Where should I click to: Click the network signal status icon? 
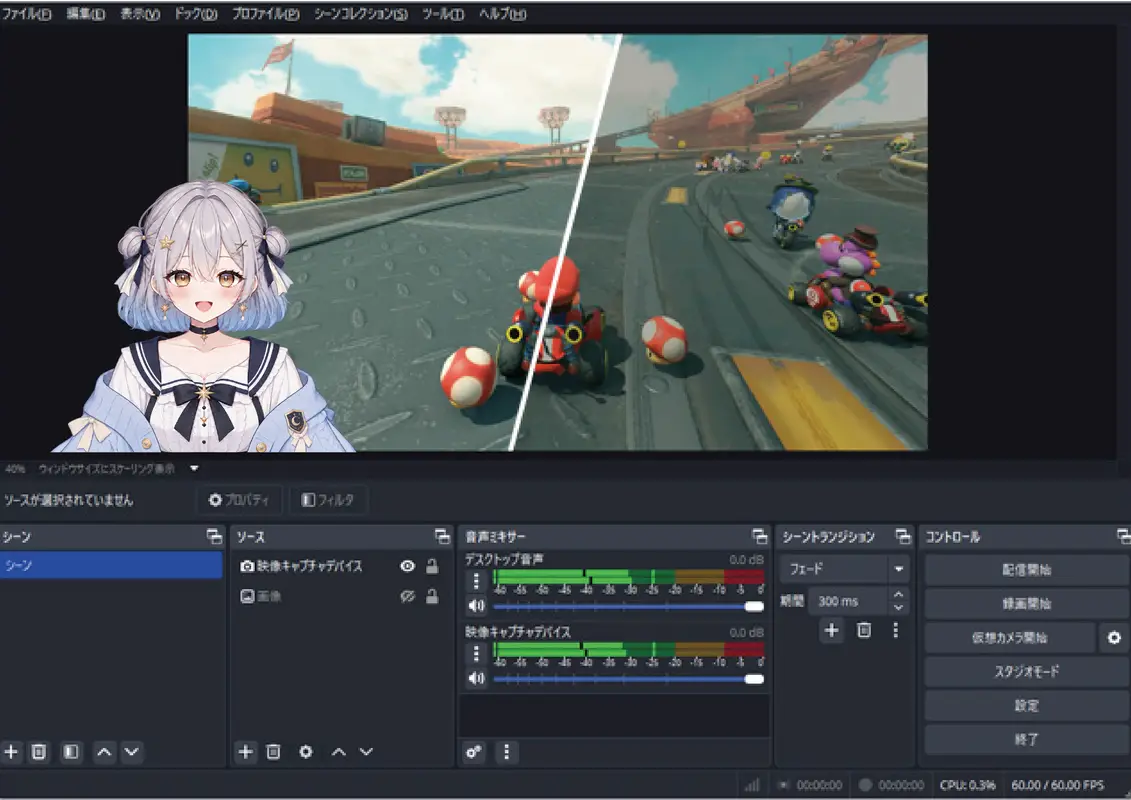click(x=752, y=785)
